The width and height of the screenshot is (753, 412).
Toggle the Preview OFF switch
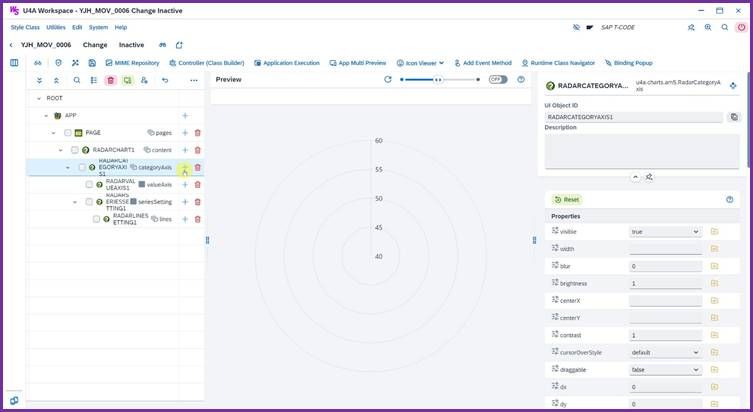tap(498, 79)
